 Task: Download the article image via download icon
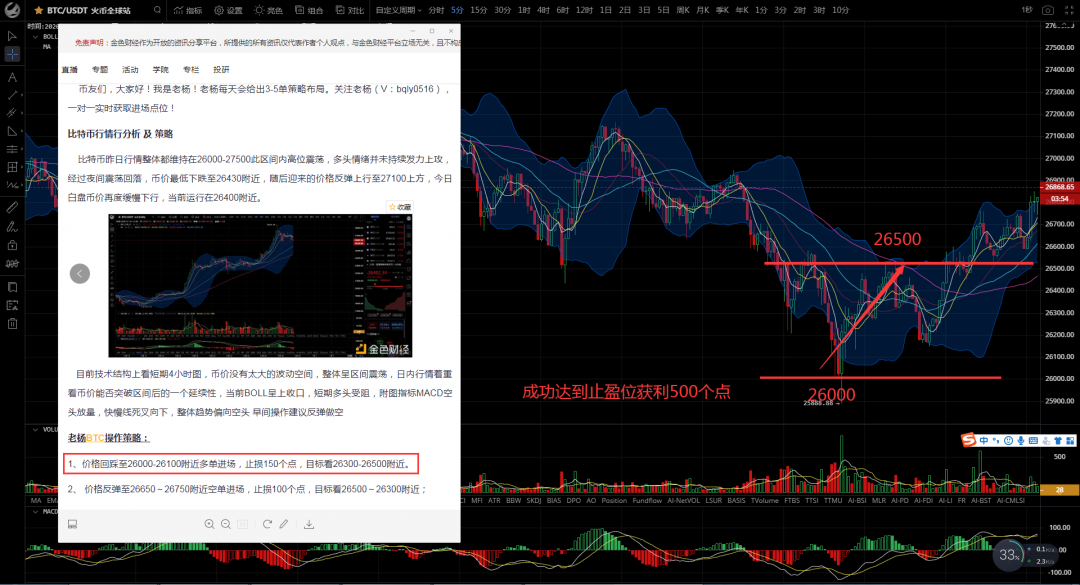(x=309, y=523)
